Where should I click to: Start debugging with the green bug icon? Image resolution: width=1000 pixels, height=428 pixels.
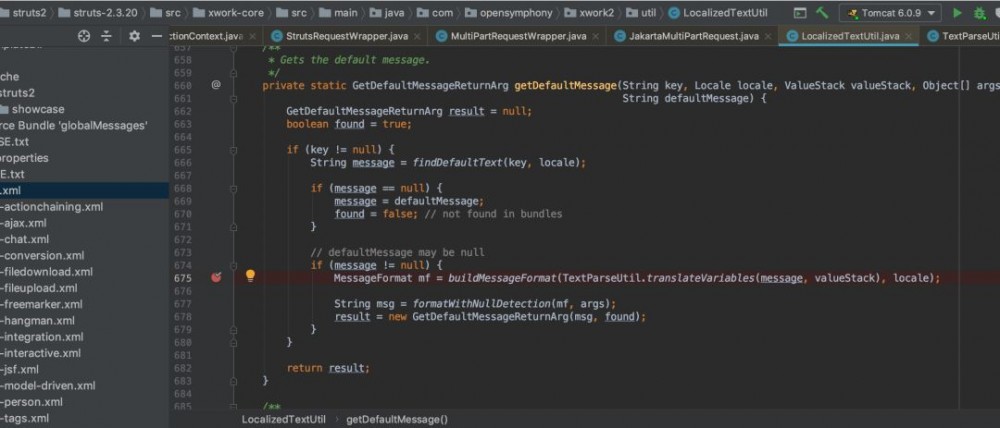coord(979,13)
